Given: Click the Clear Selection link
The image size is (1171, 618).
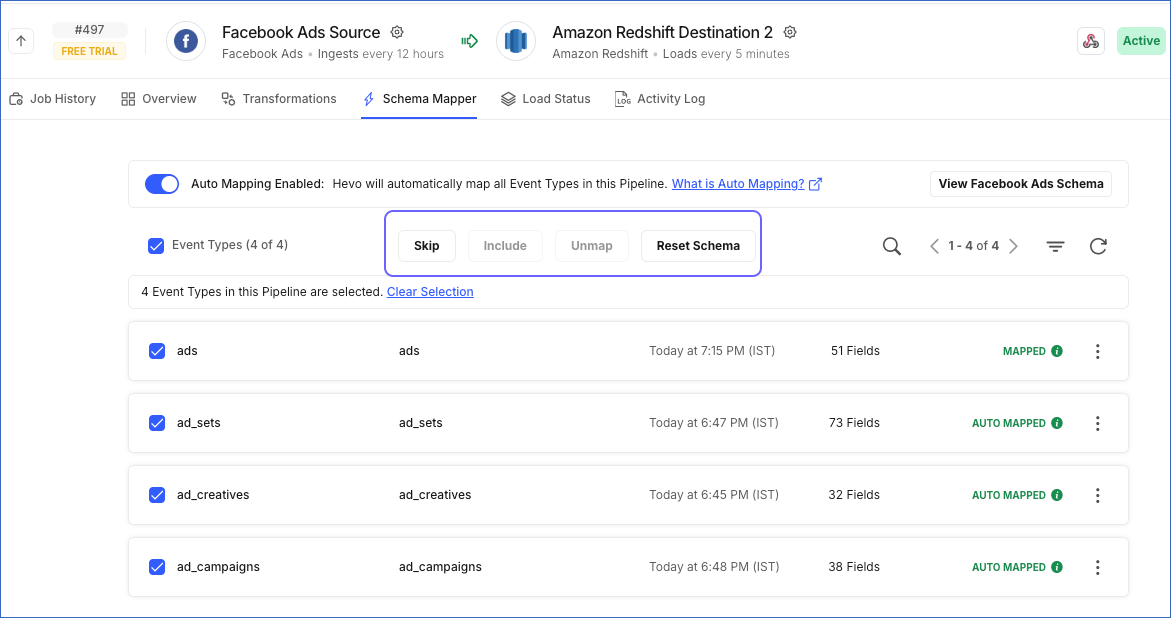Looking at the screenshot, I should [x=430, y=292].
